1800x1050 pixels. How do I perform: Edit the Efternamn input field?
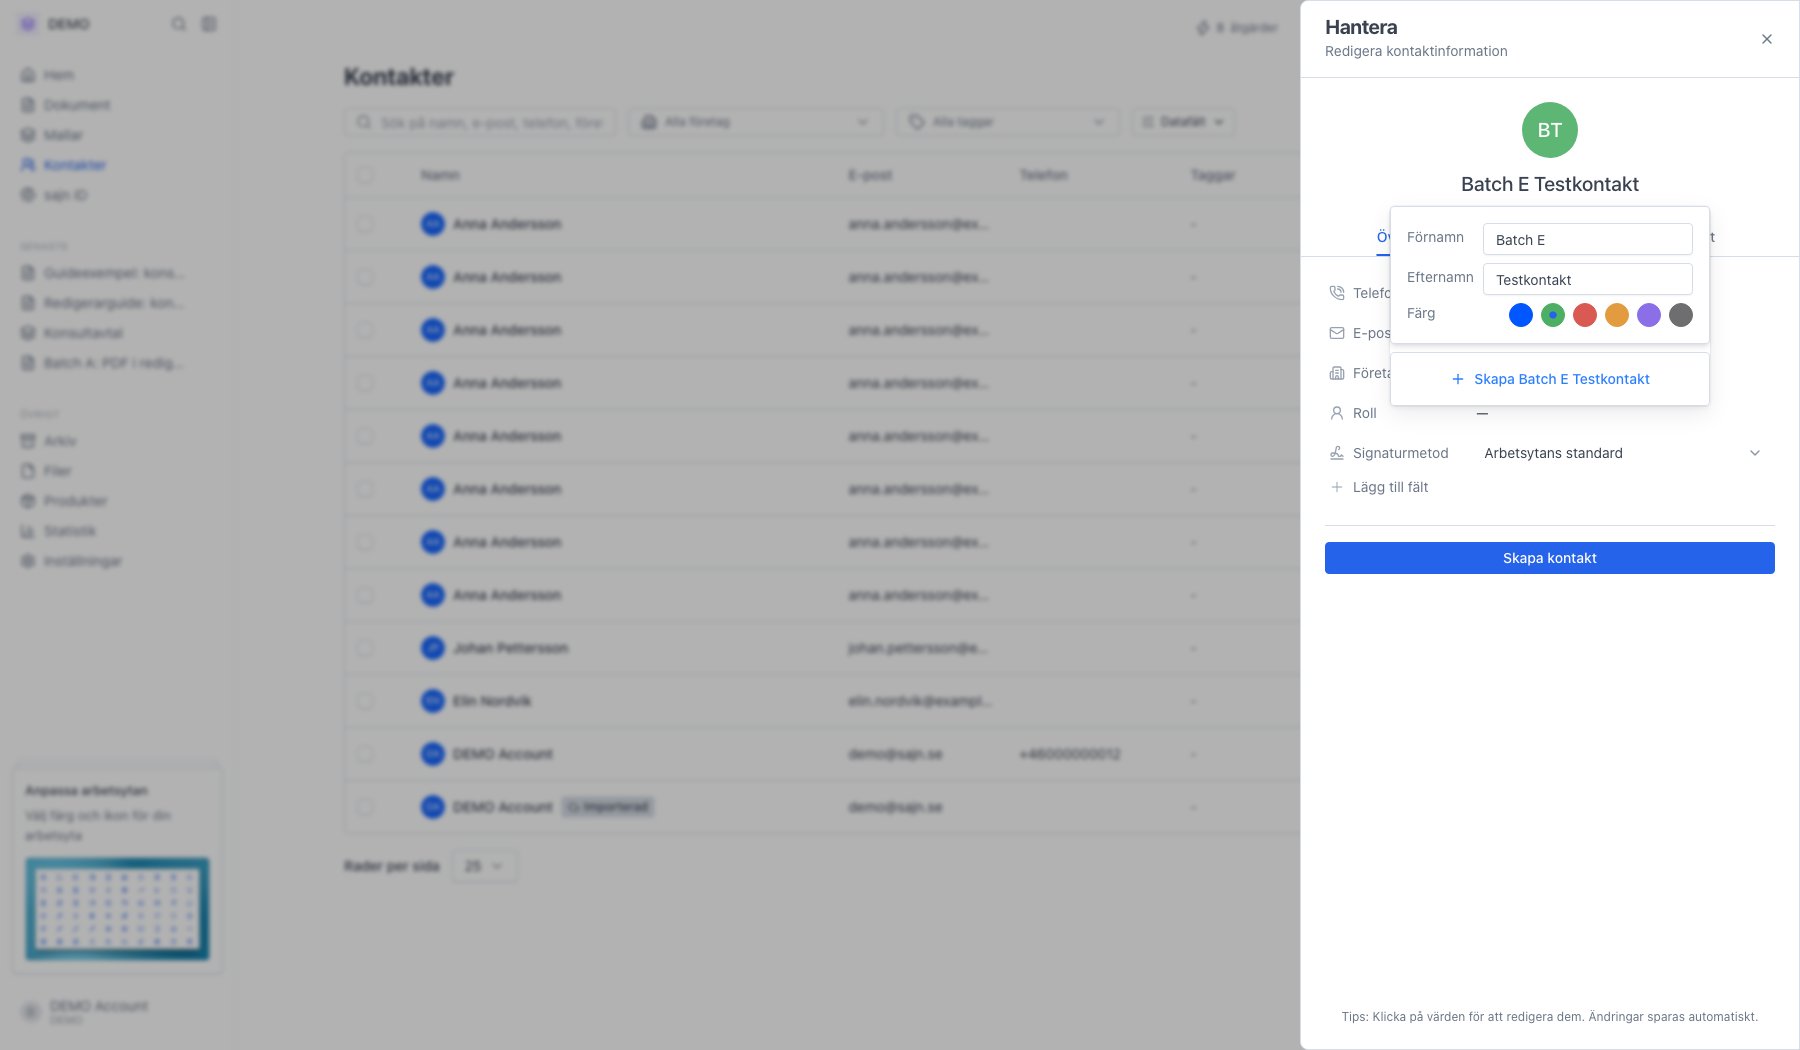coord(1587,279)
